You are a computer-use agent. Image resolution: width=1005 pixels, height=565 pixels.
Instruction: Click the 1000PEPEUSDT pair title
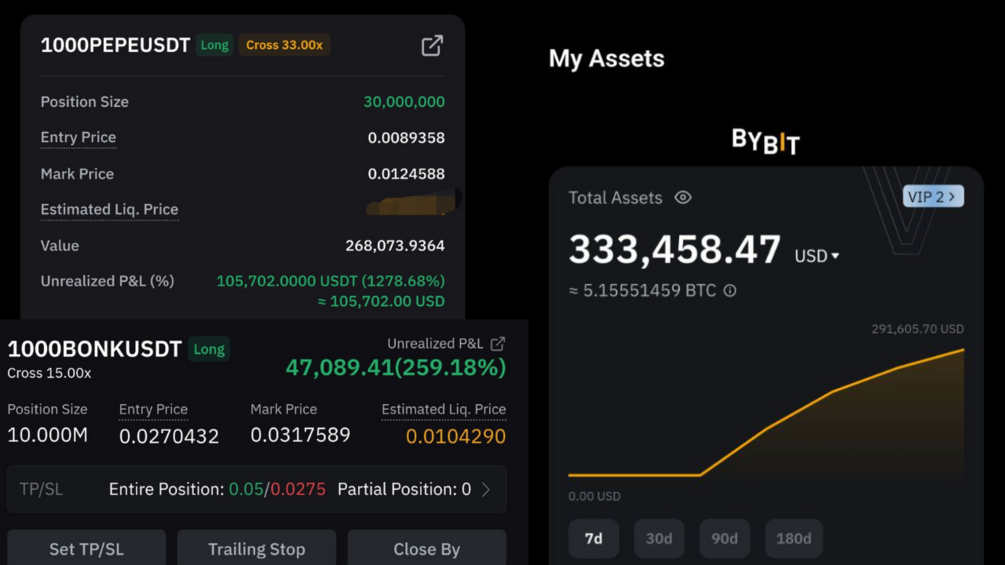coord(115,45)
